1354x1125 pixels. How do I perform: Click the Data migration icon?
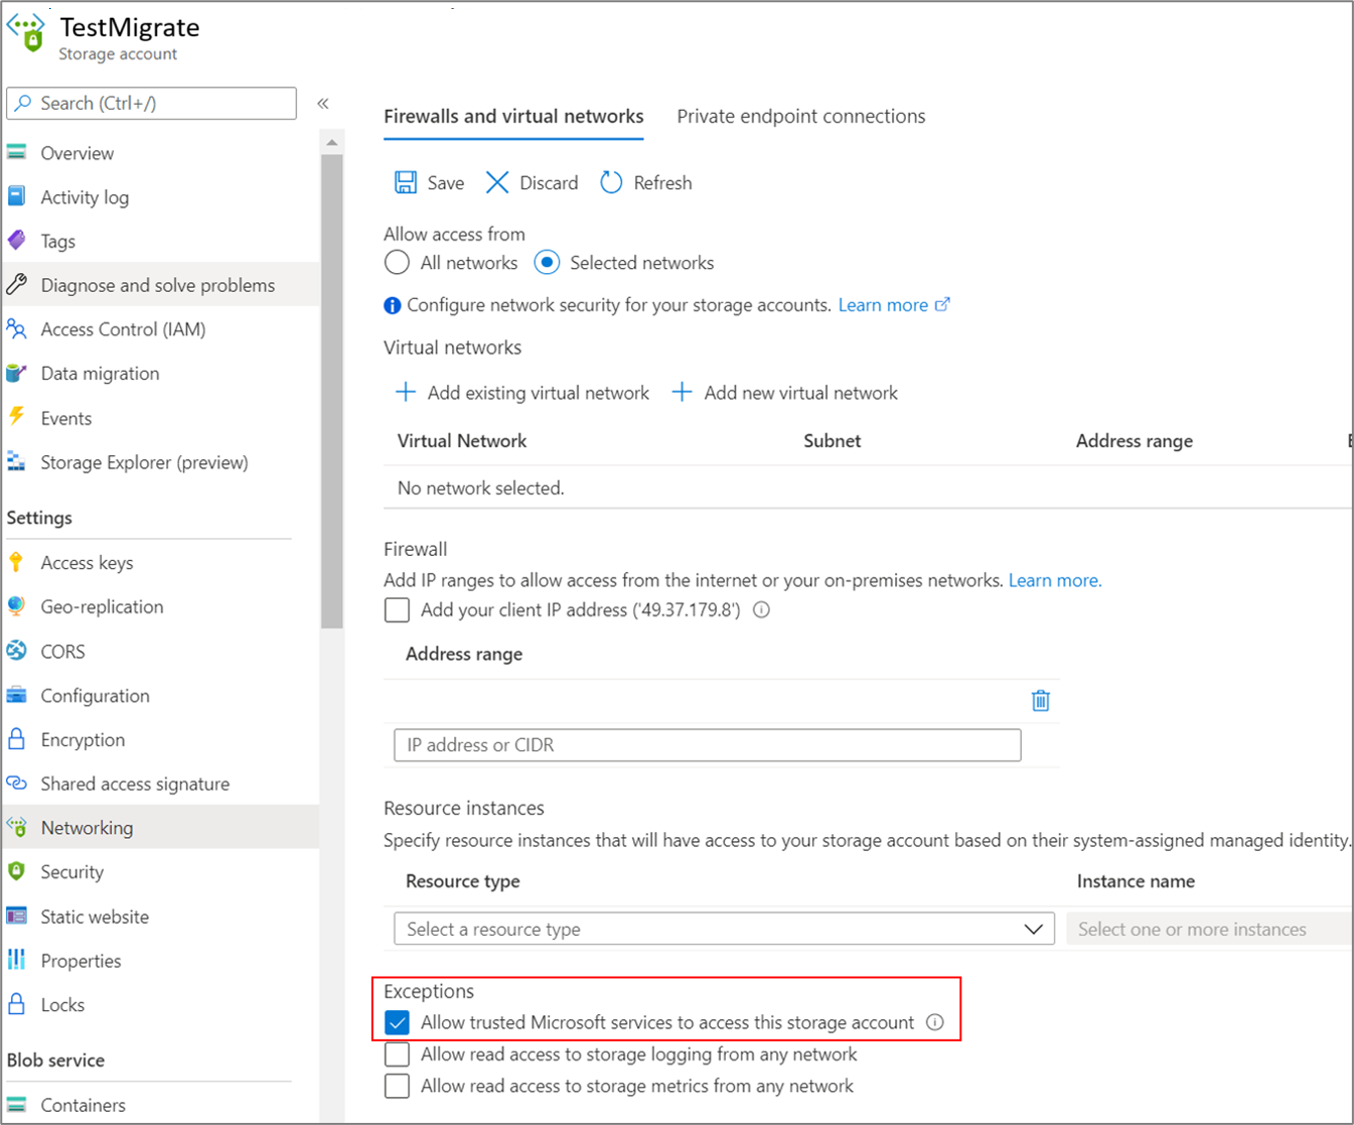[x=17, y=373]
